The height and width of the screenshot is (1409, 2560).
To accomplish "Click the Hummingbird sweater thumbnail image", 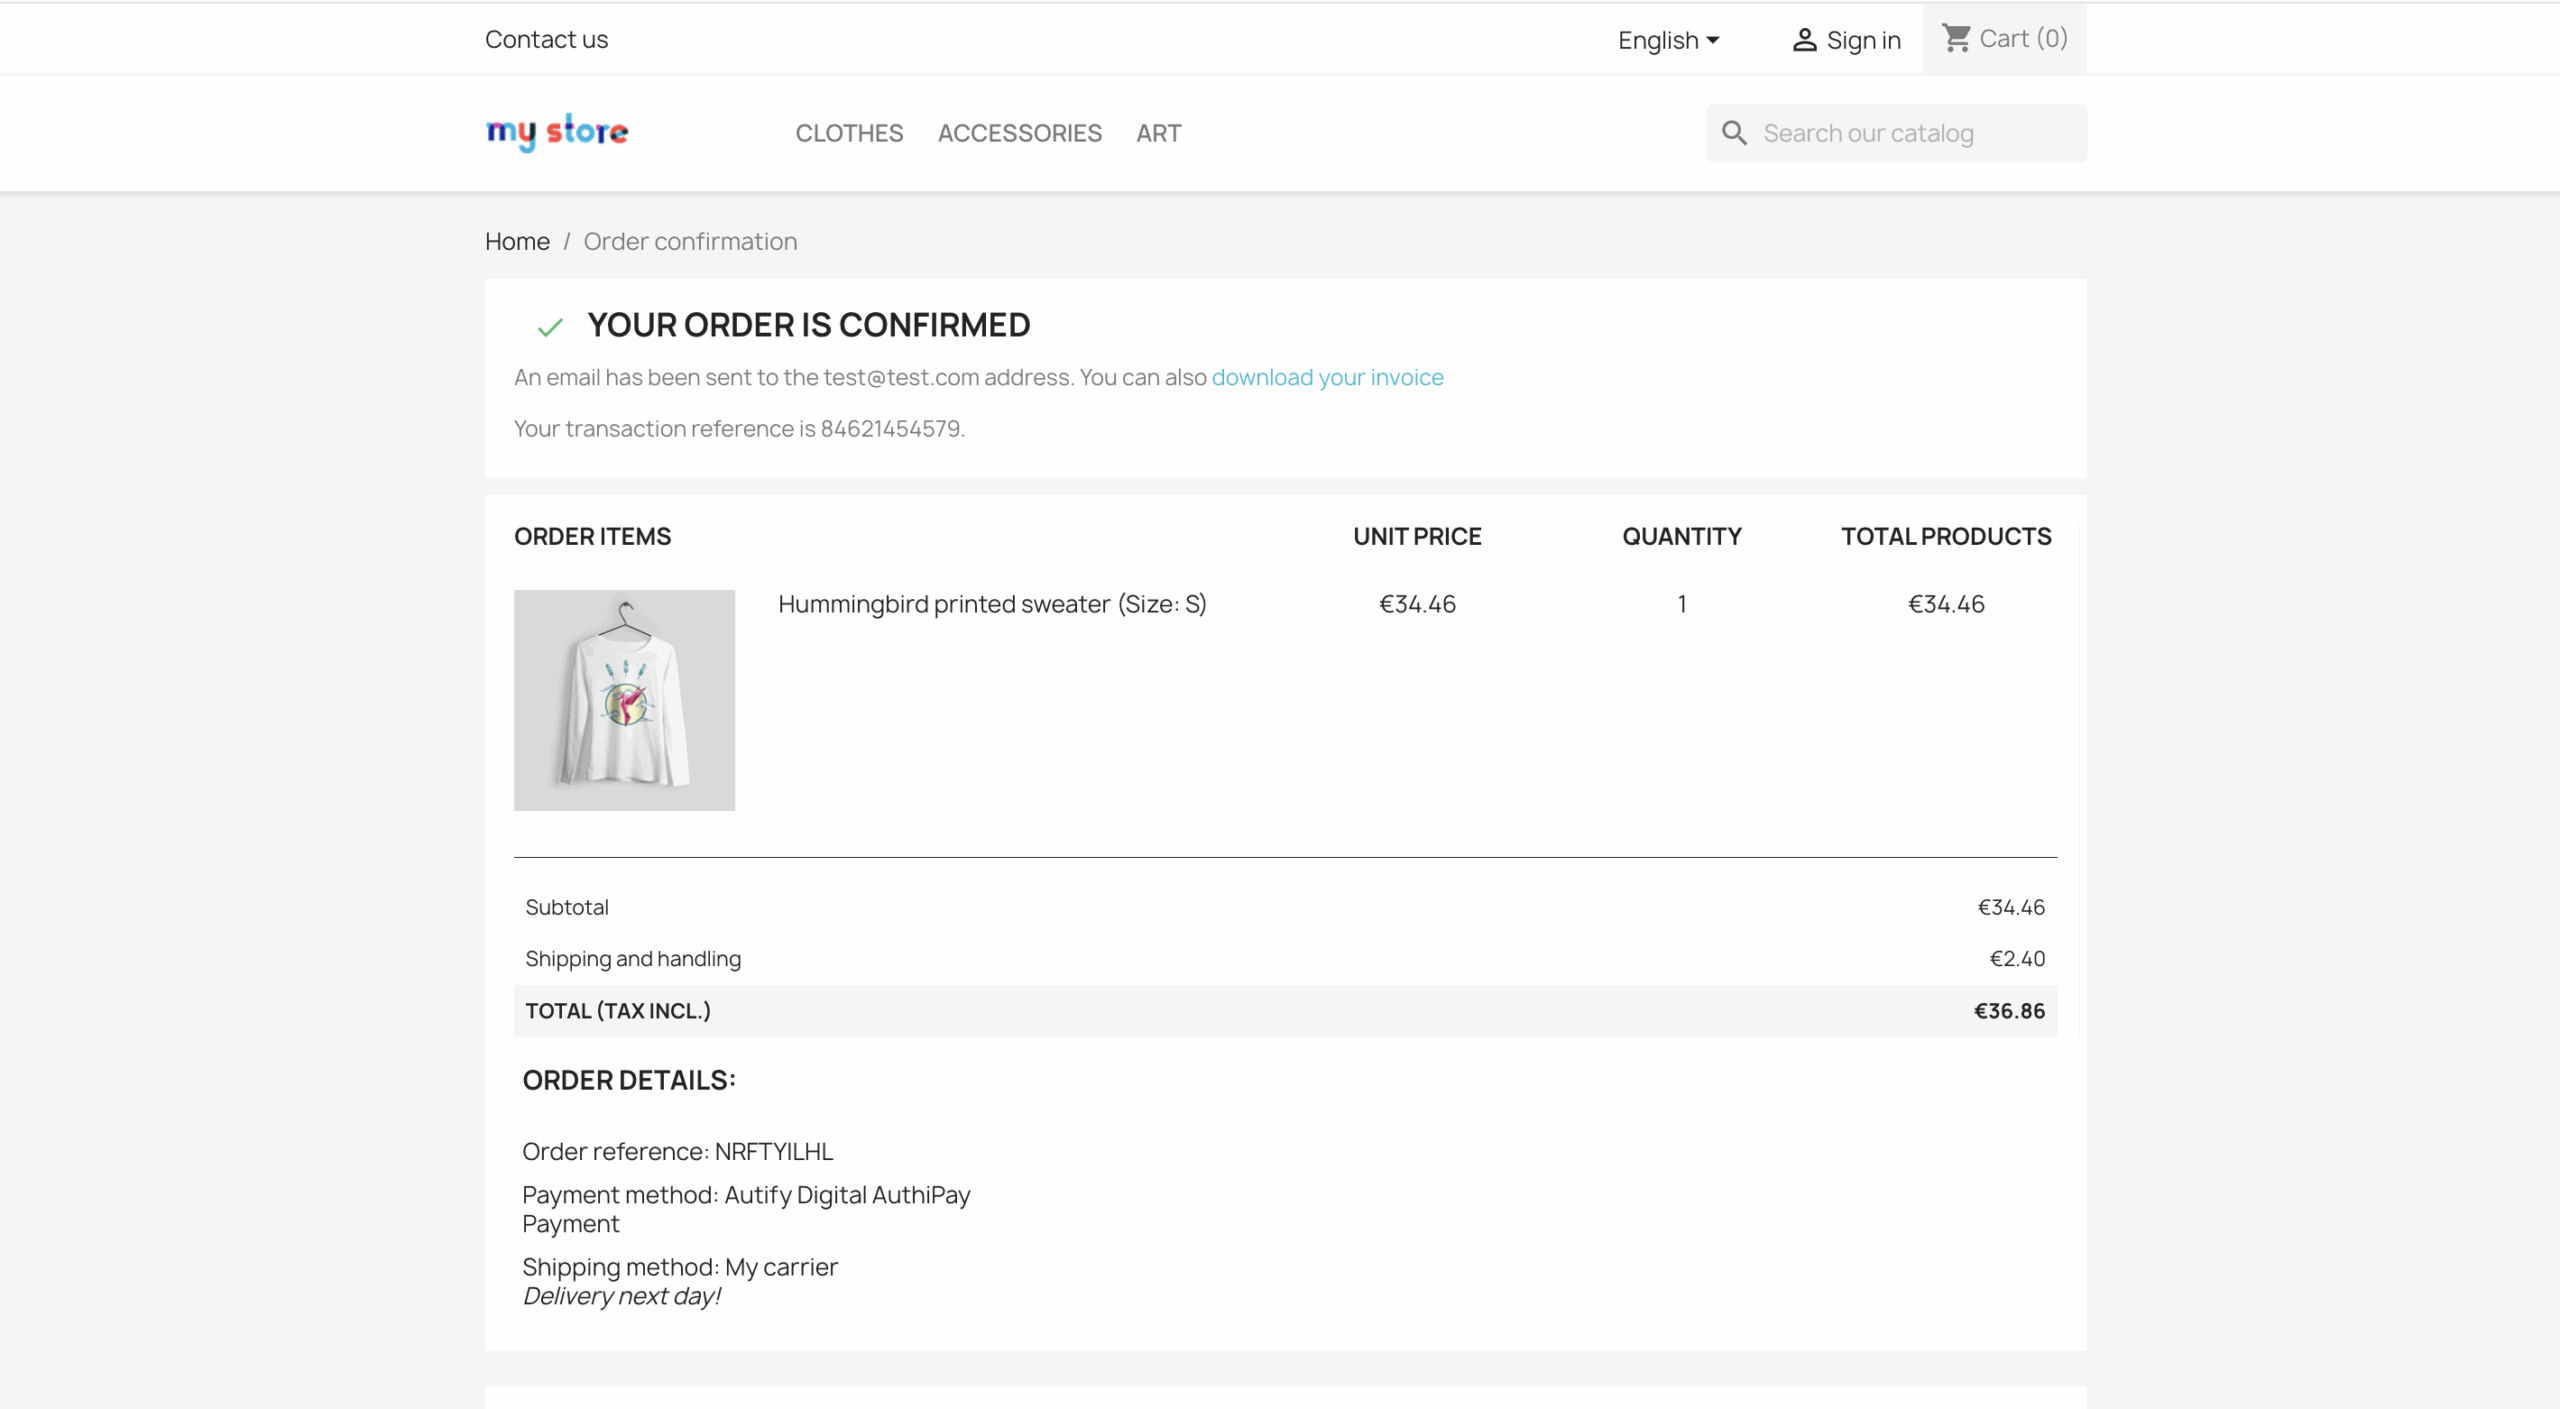I will point(624,700).
